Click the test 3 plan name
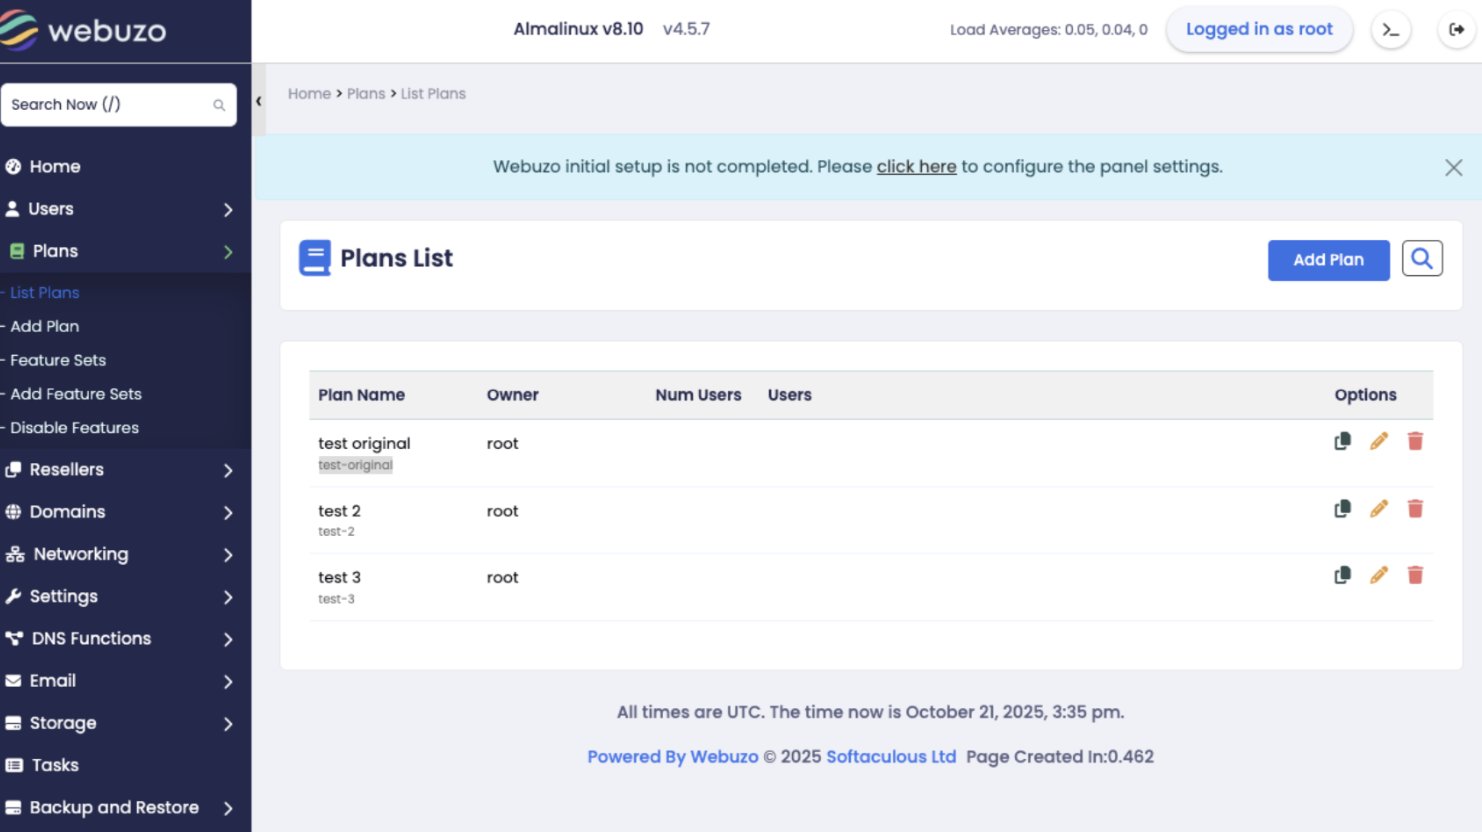The width and height of the screenshot is (1482, 832). pyautogui.click(x=340, y=577)
